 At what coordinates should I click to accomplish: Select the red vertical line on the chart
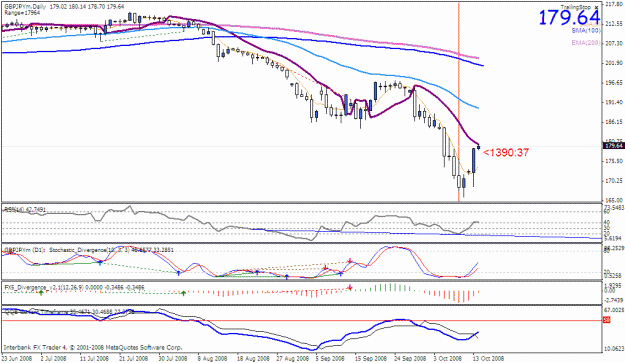click(458, 102)
